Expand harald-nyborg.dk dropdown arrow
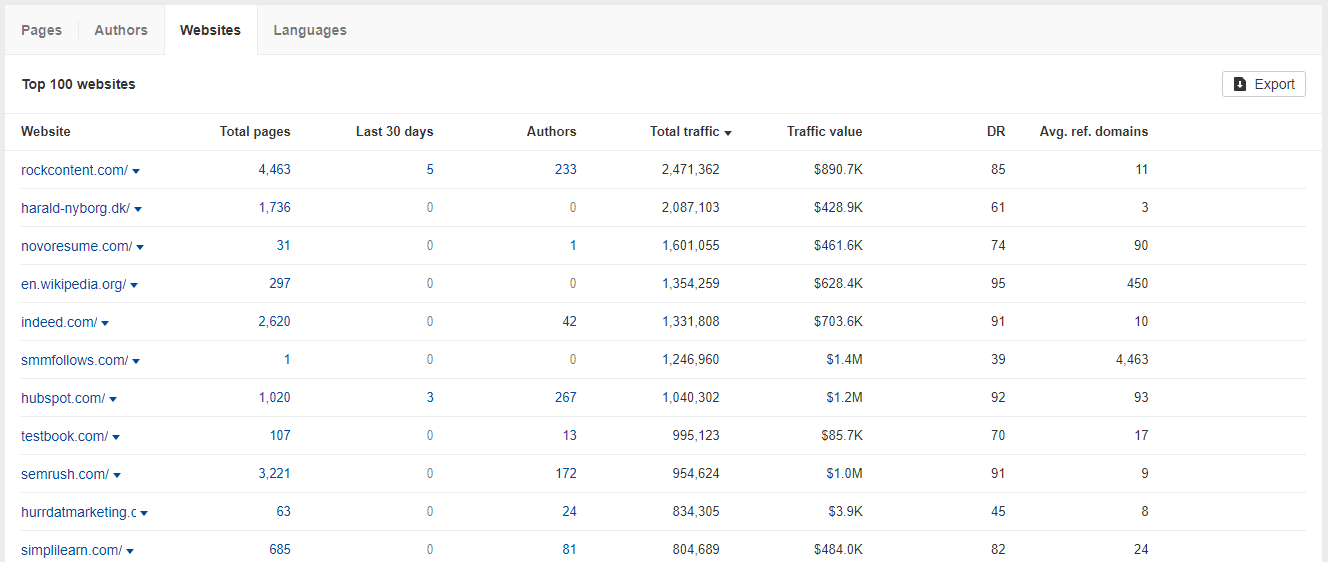Image resolution: width=1328 pixels, height=562 pixels. (138, 209)
